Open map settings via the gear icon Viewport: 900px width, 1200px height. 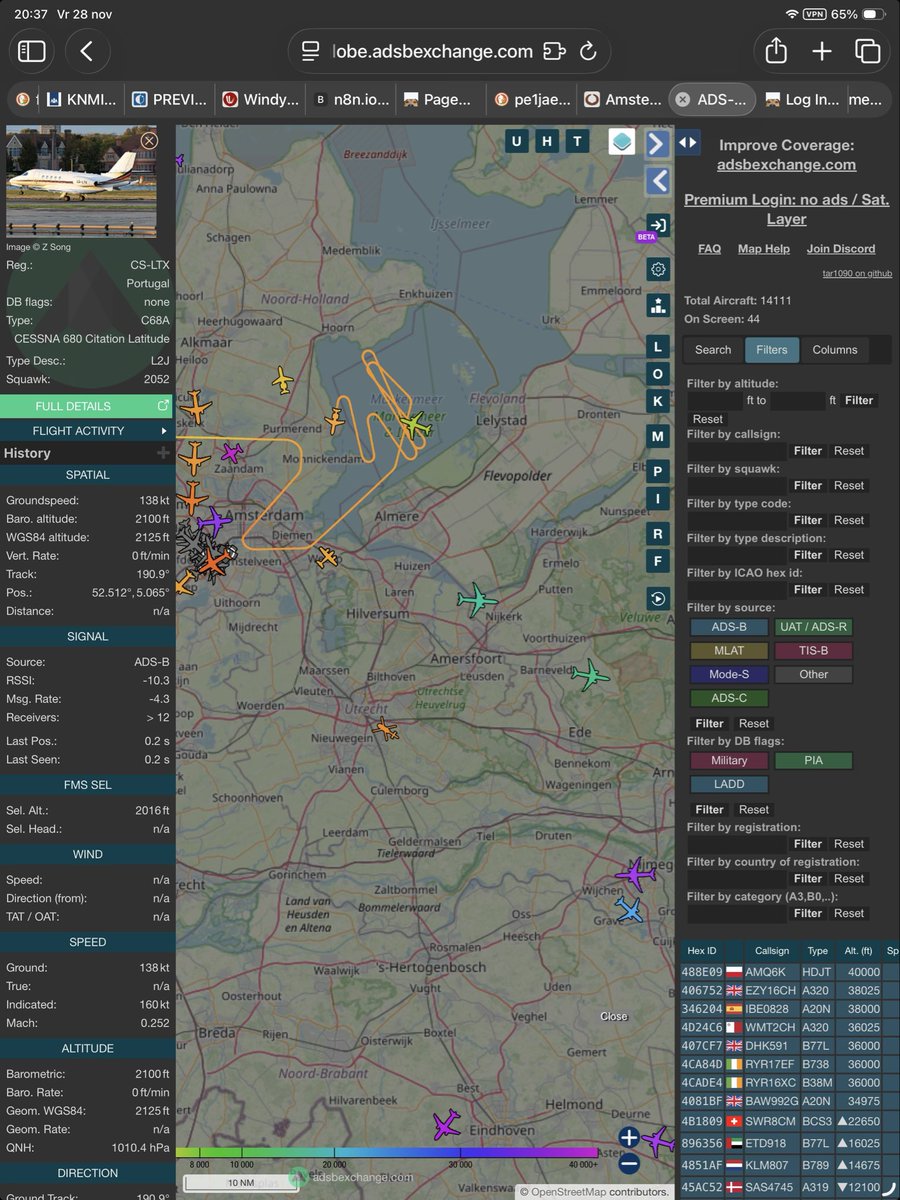pyautogui.click(x=657, y=268)
